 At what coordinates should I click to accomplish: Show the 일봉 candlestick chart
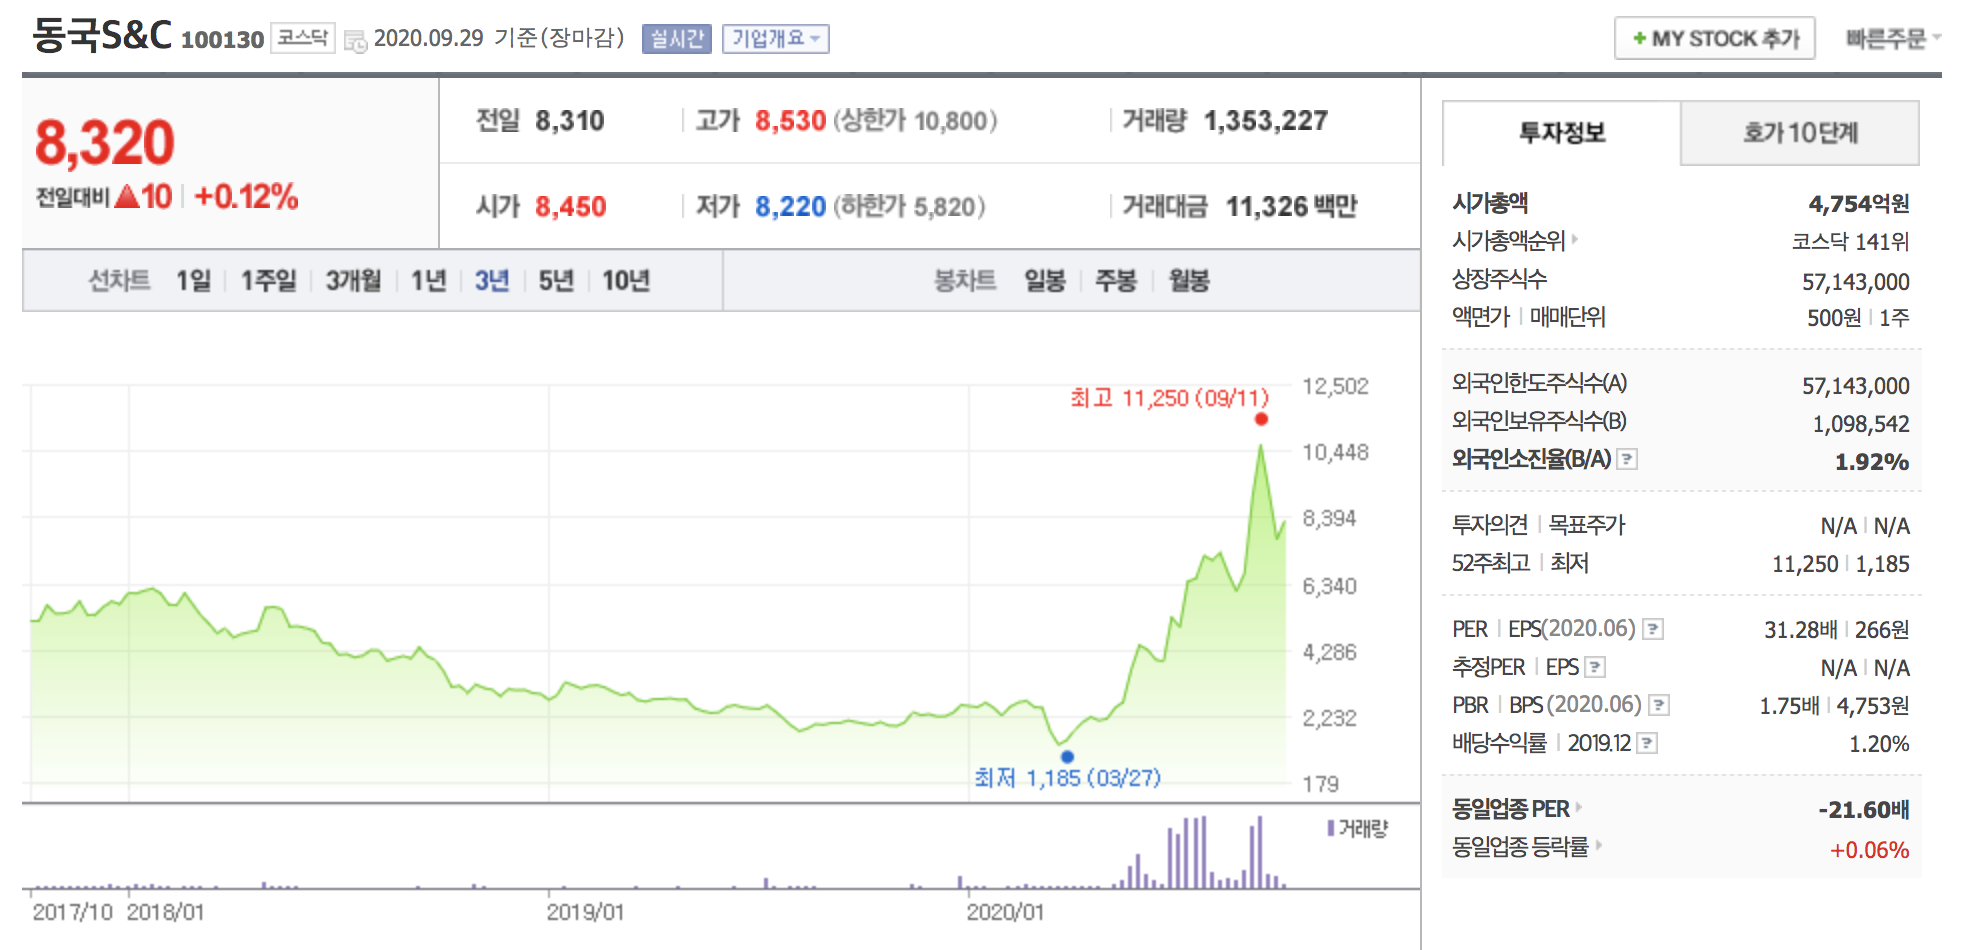pos(1045,281)
